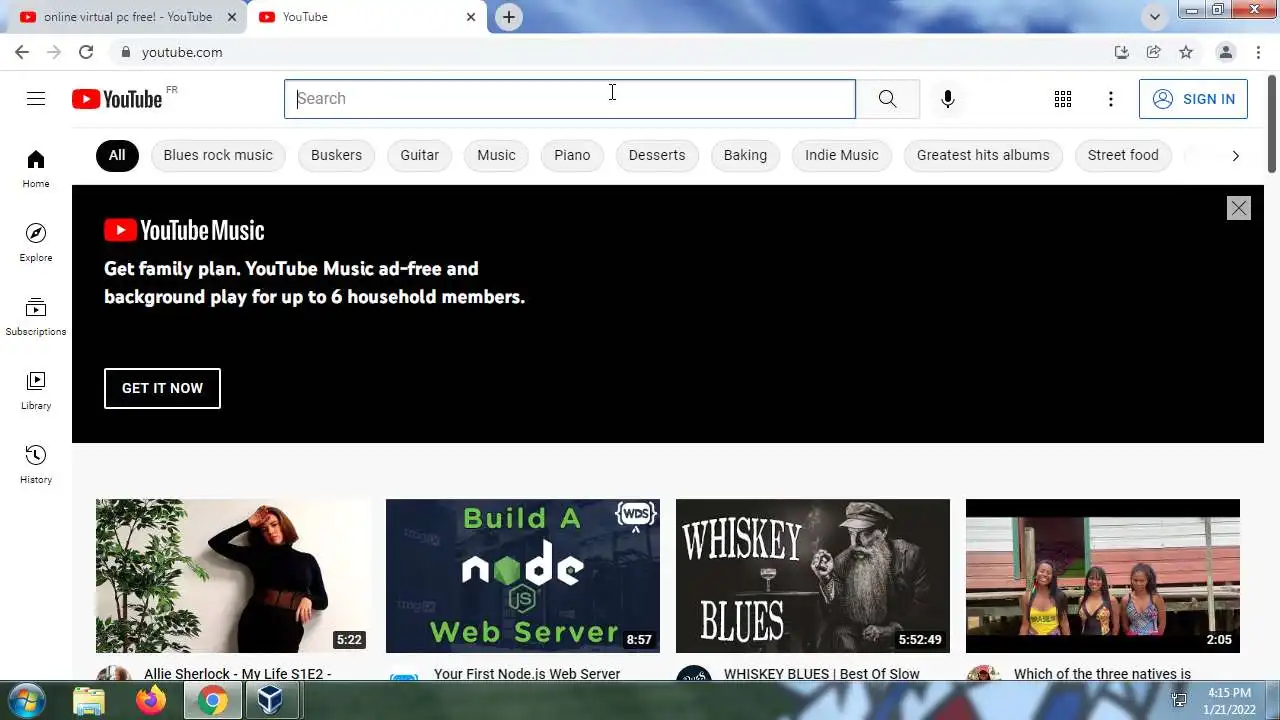This screenshot has height=720, width=1280.
Task: Bookmark this page with the star
Action: 1186,52
